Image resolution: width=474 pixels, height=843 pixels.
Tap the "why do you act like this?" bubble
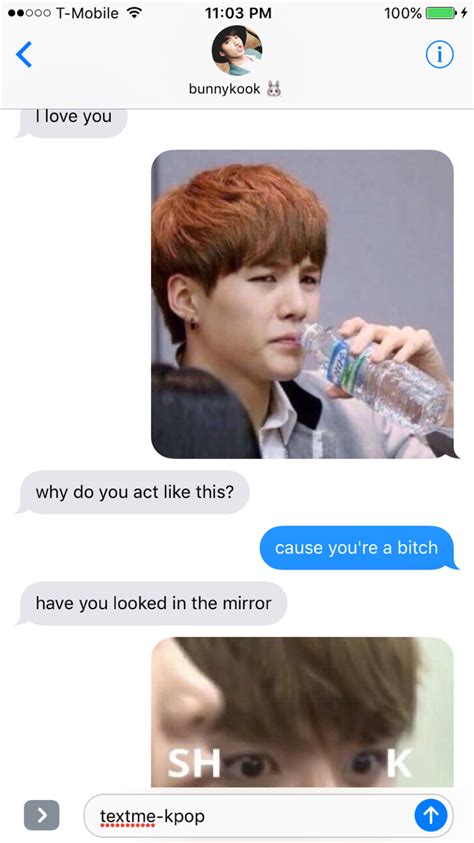tap(134, 492)
